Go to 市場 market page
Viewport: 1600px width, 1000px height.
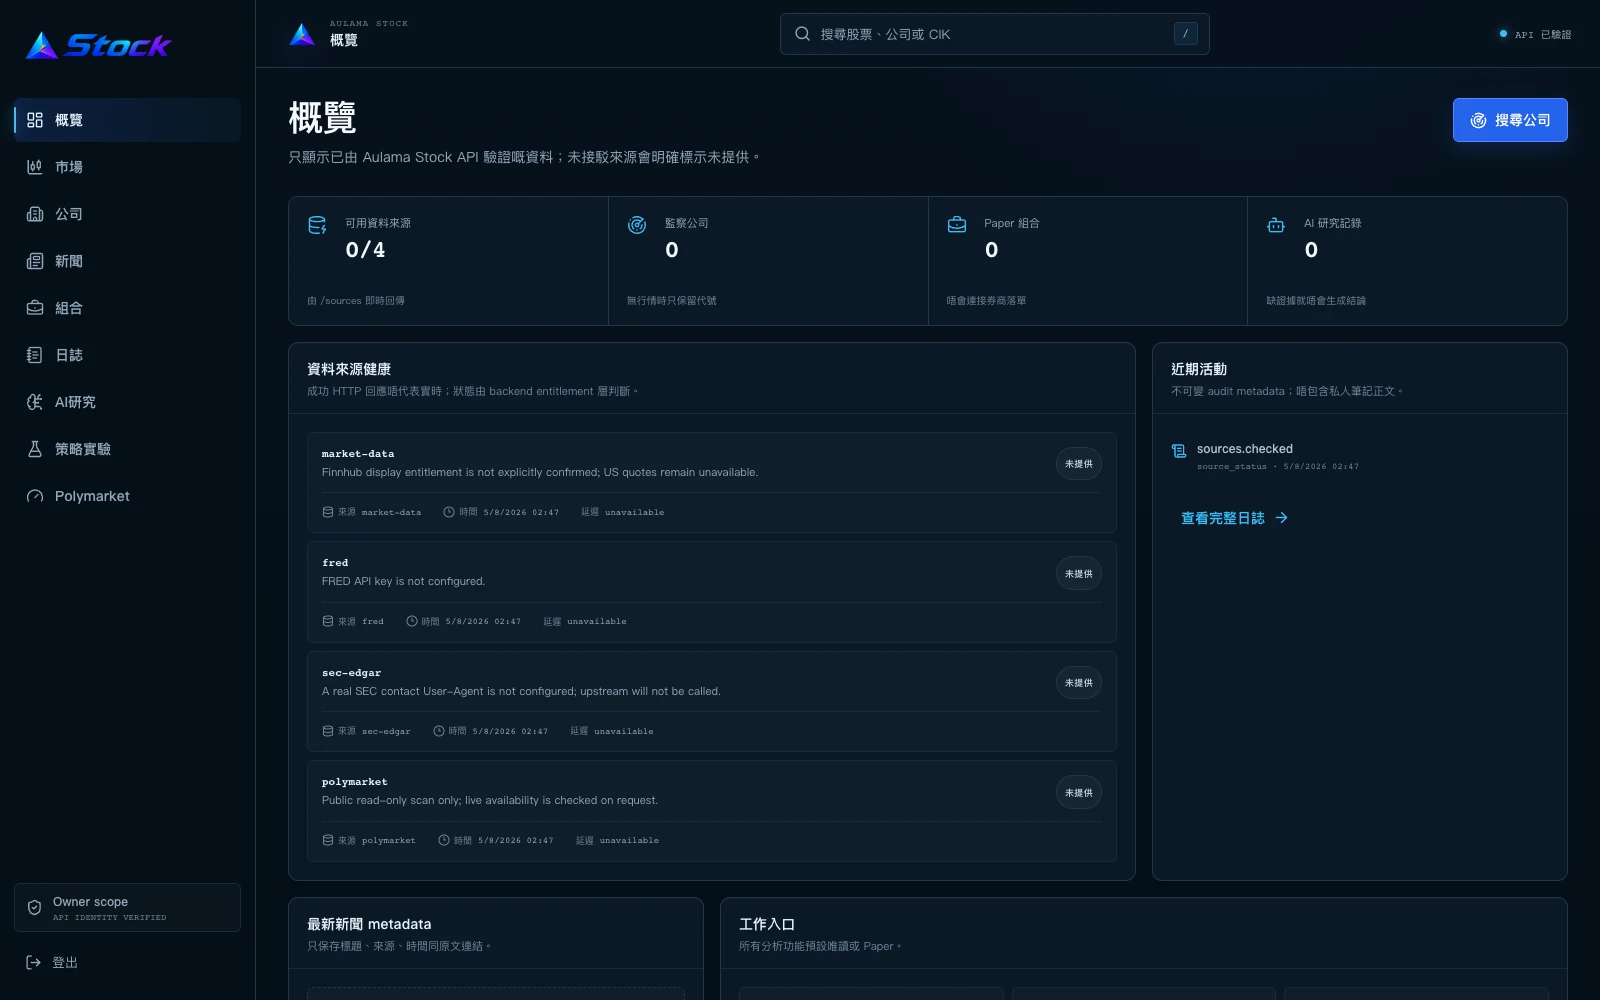coord(127,167)
